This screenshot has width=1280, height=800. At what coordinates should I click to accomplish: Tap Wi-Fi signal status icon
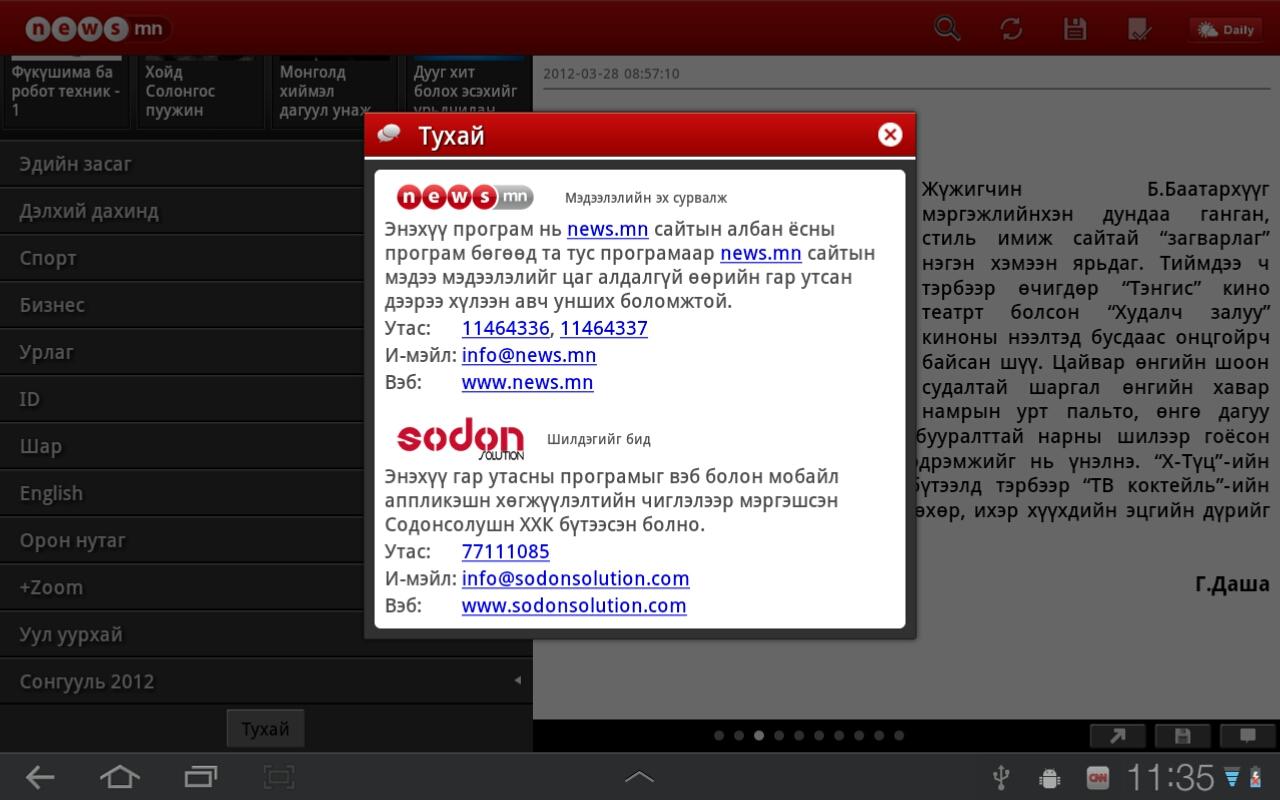tap(1234, 777)
